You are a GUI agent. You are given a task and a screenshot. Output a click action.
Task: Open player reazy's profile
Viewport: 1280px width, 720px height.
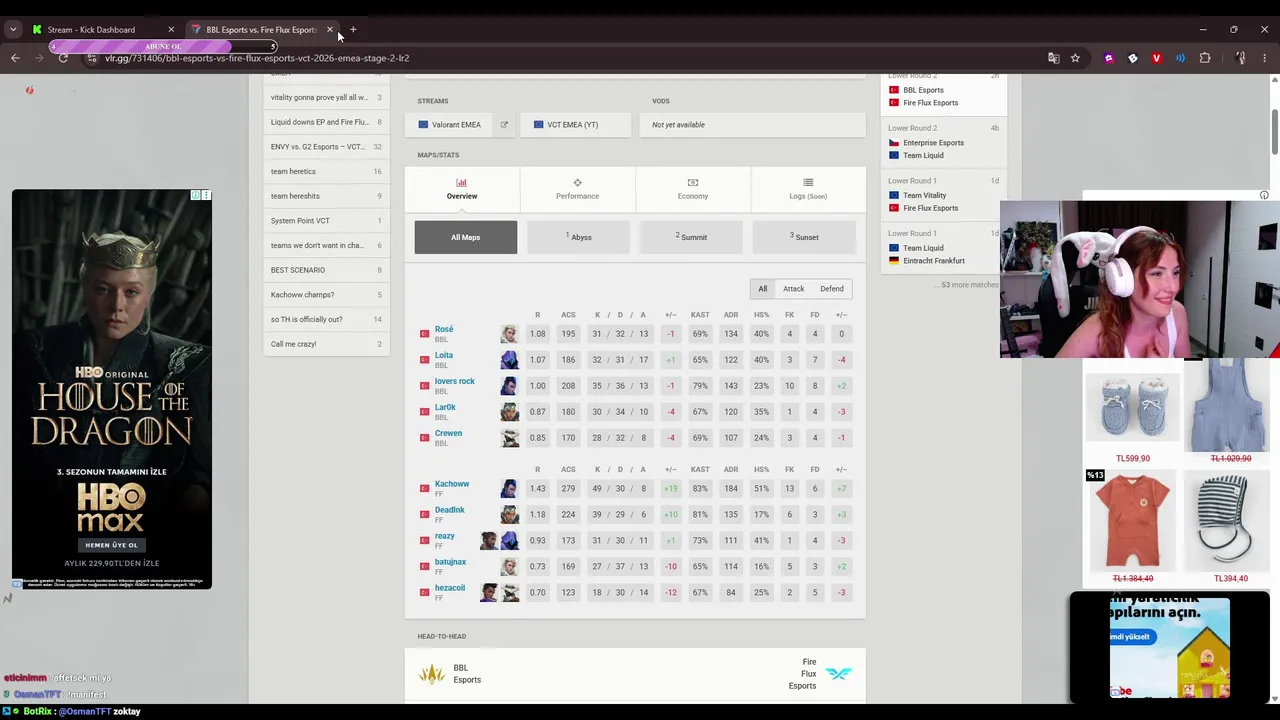pyautogui.click(x=445, y=536)
